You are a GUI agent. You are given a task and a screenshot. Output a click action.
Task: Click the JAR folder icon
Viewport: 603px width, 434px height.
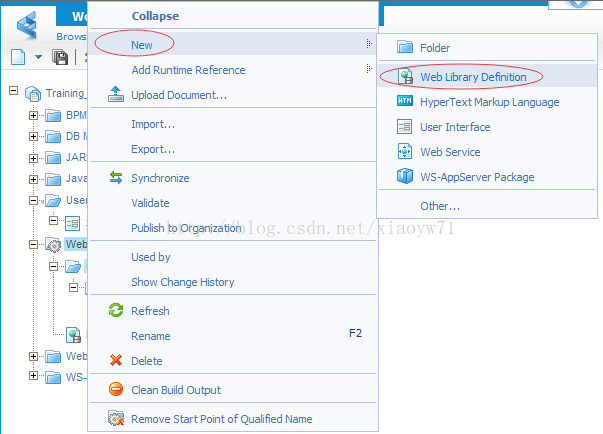tap(53, 158)
